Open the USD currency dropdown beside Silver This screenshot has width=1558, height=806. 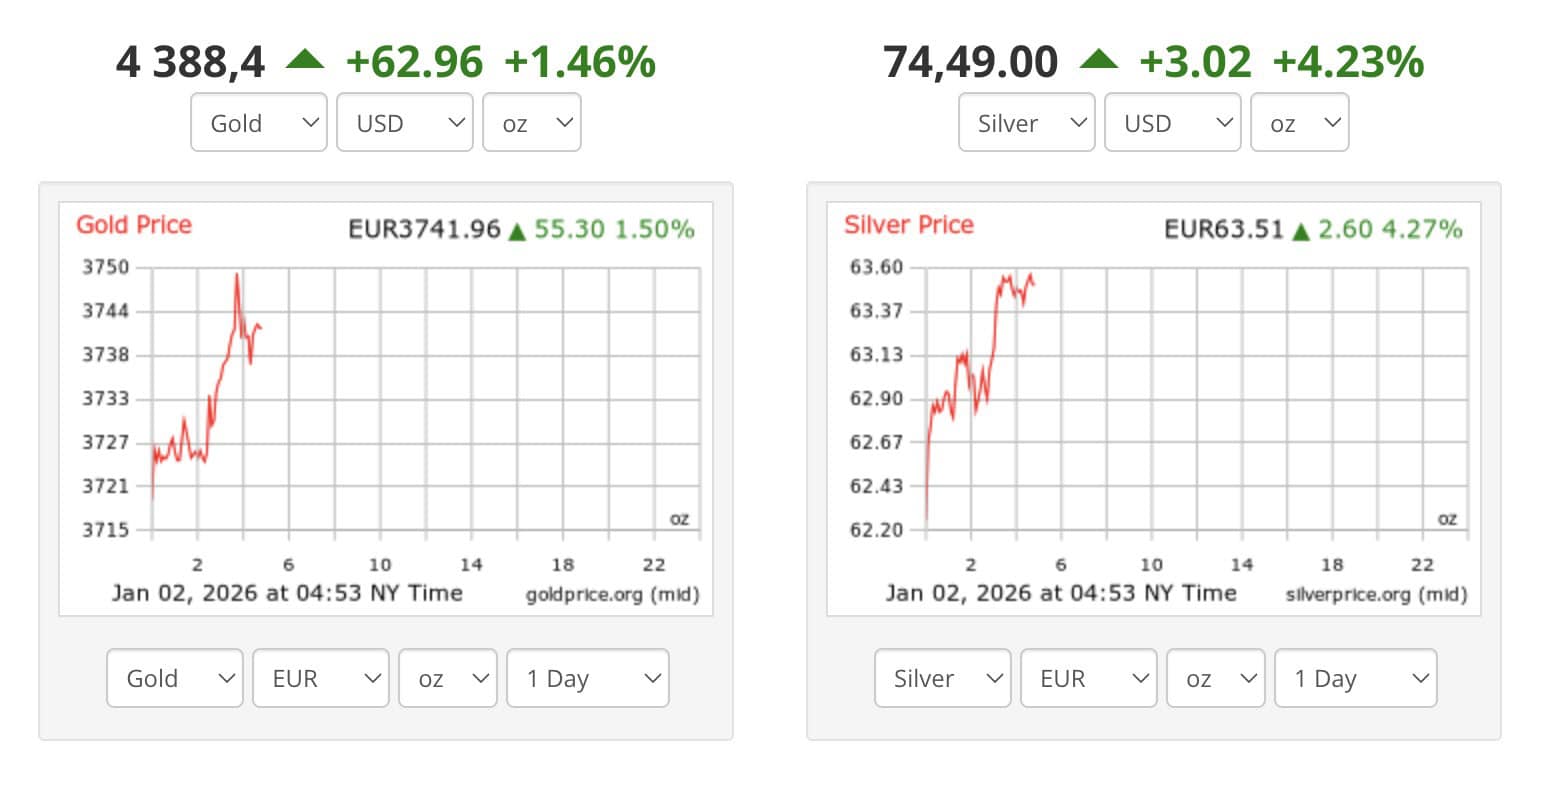coord(1172,123)
